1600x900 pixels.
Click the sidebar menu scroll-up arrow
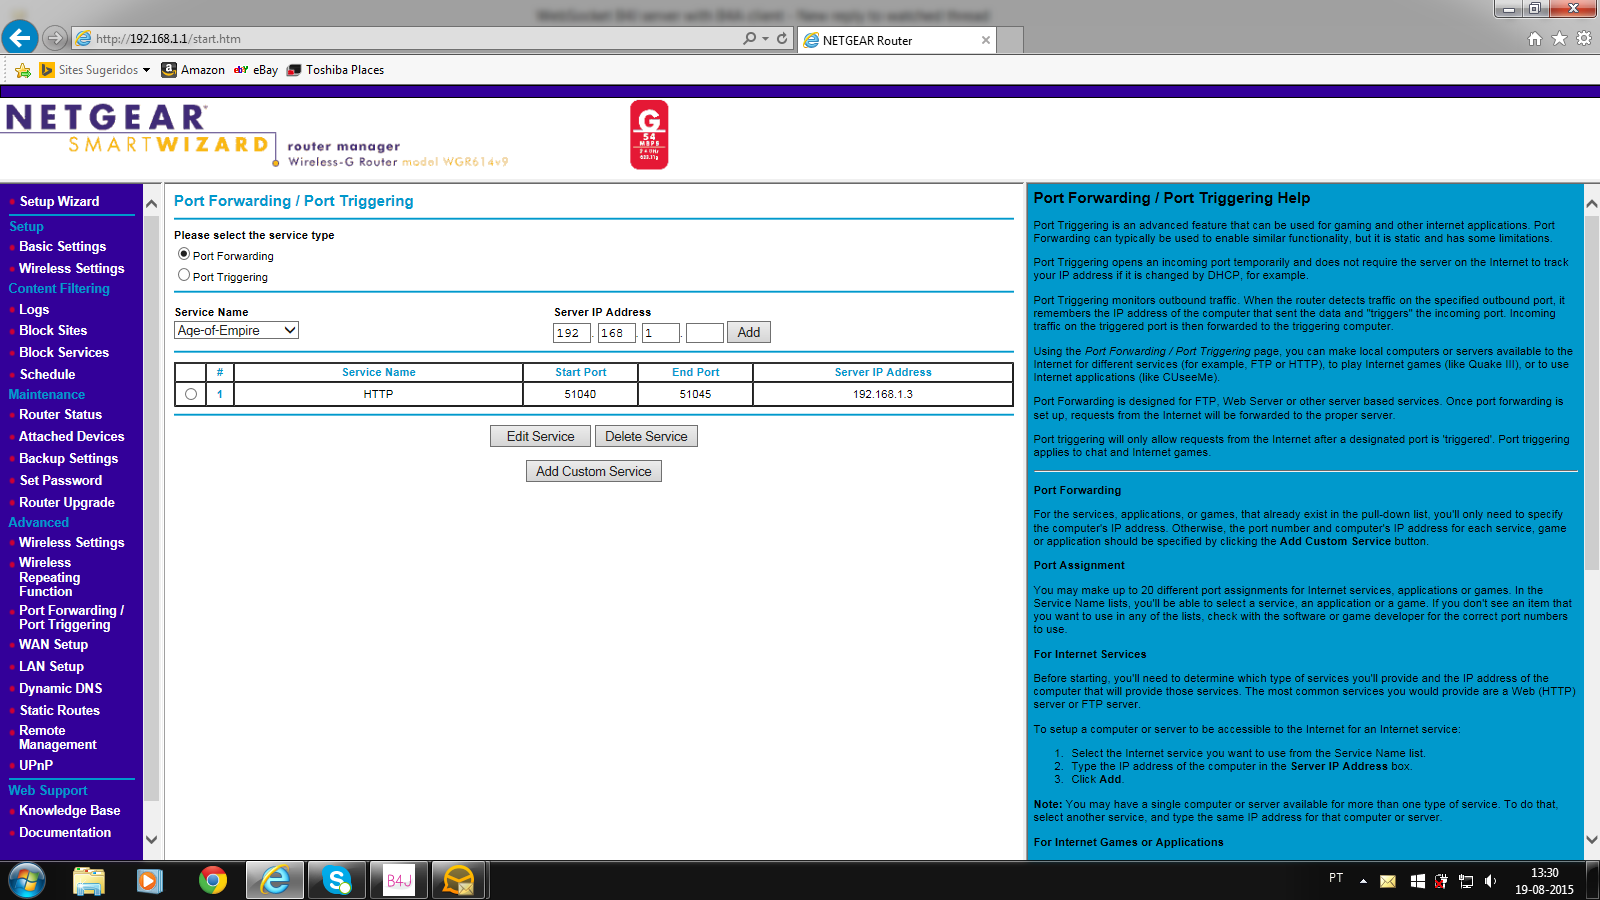152,204
